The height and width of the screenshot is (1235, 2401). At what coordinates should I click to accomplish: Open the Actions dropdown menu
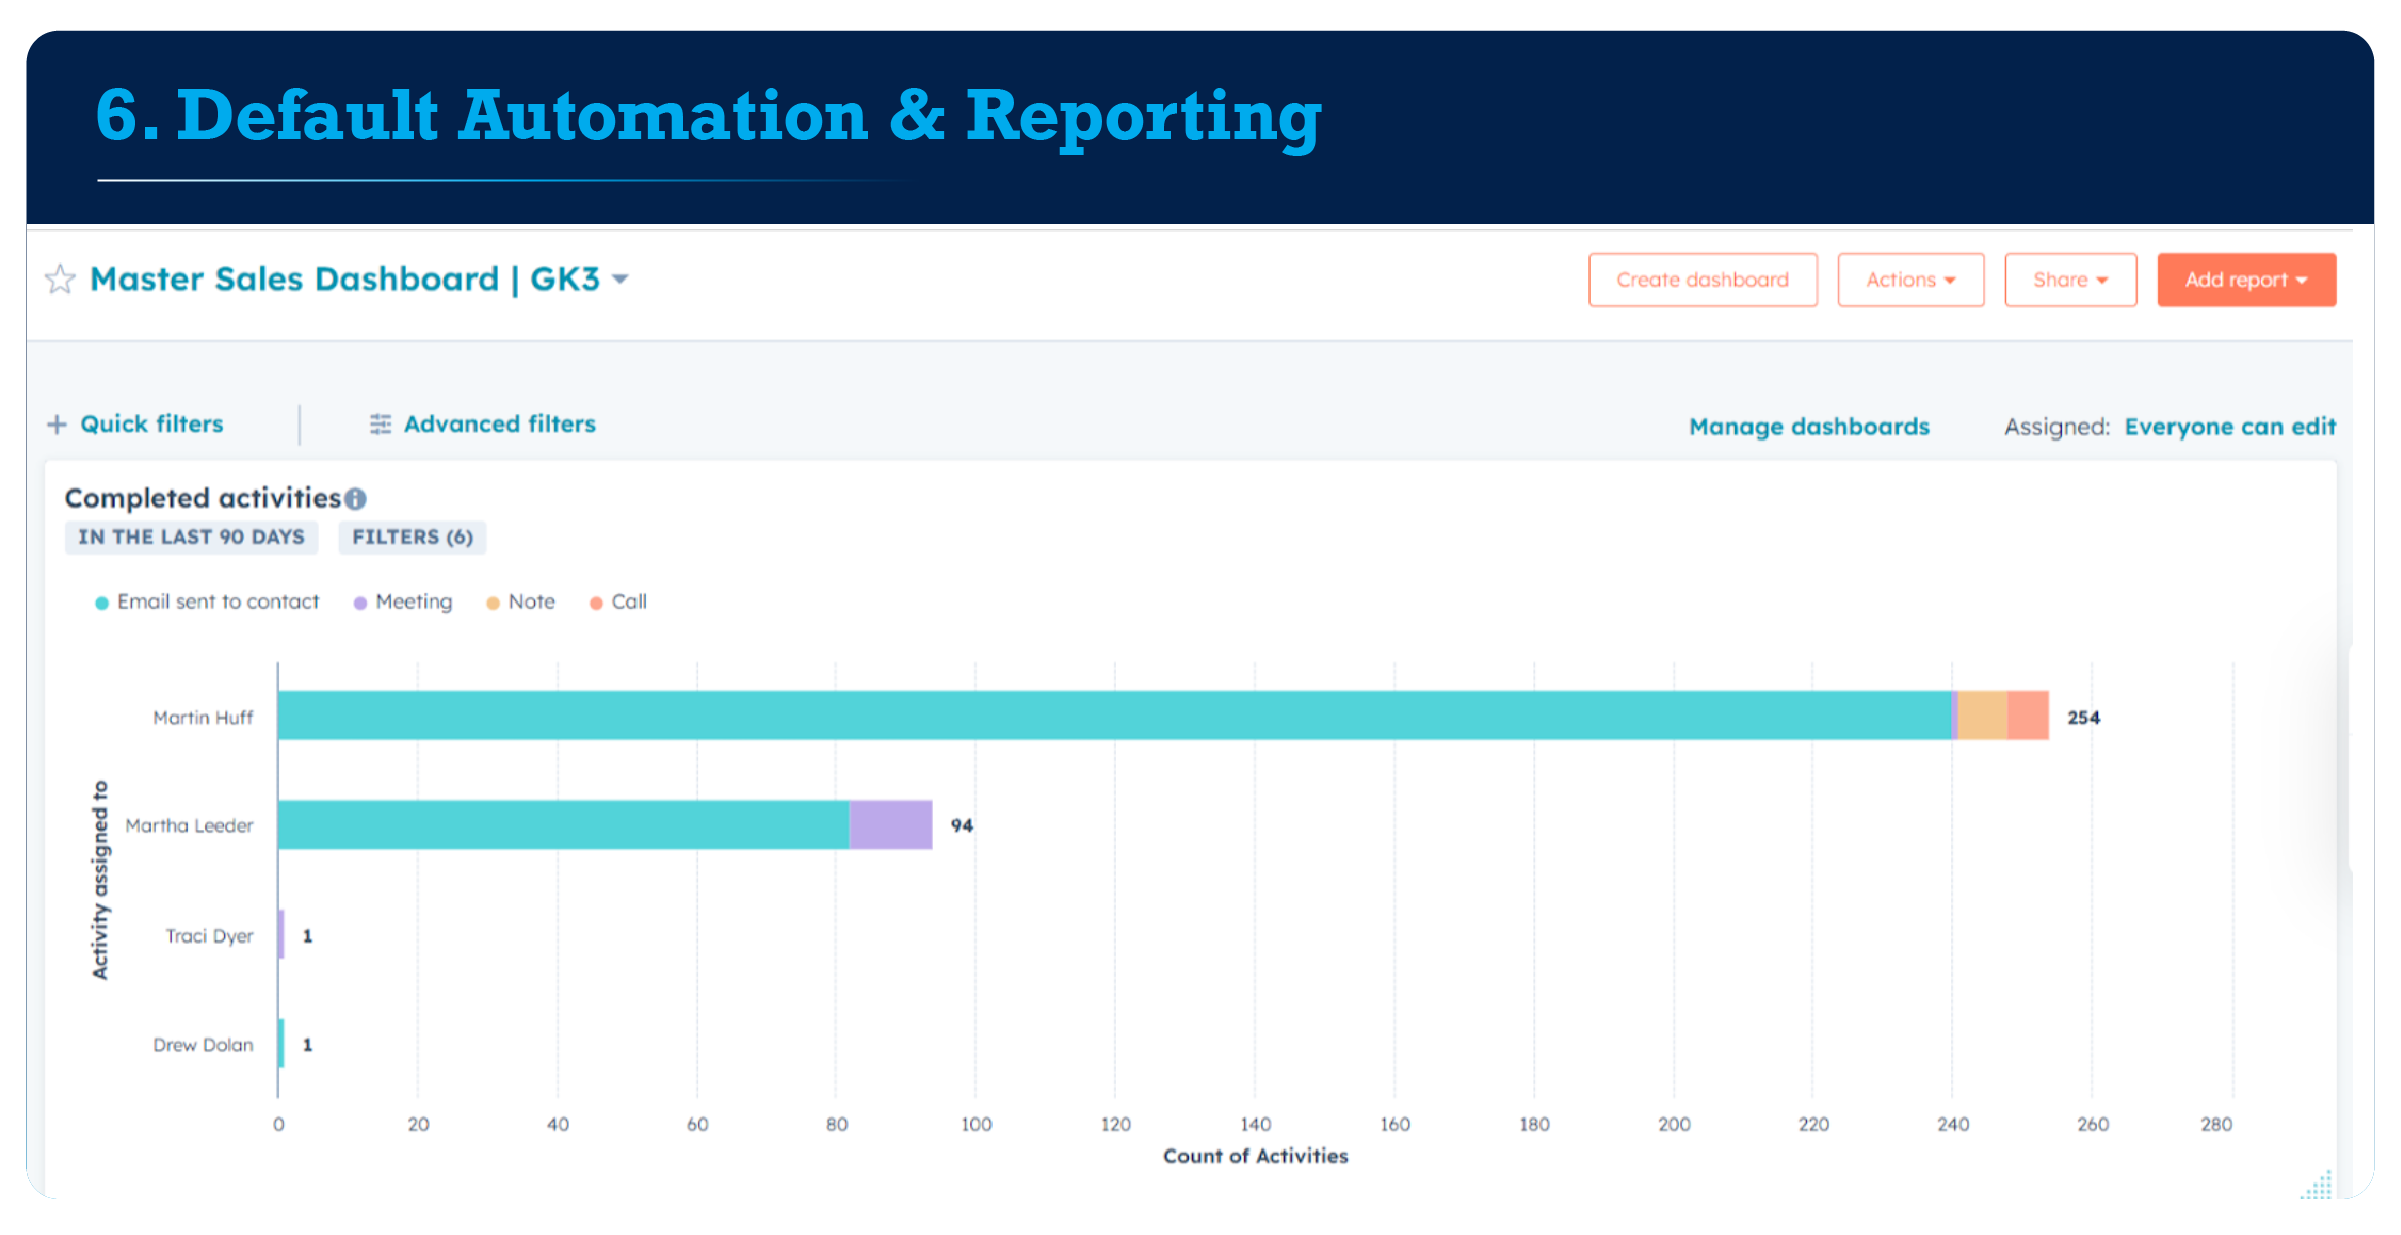(x=1910, y=280)
